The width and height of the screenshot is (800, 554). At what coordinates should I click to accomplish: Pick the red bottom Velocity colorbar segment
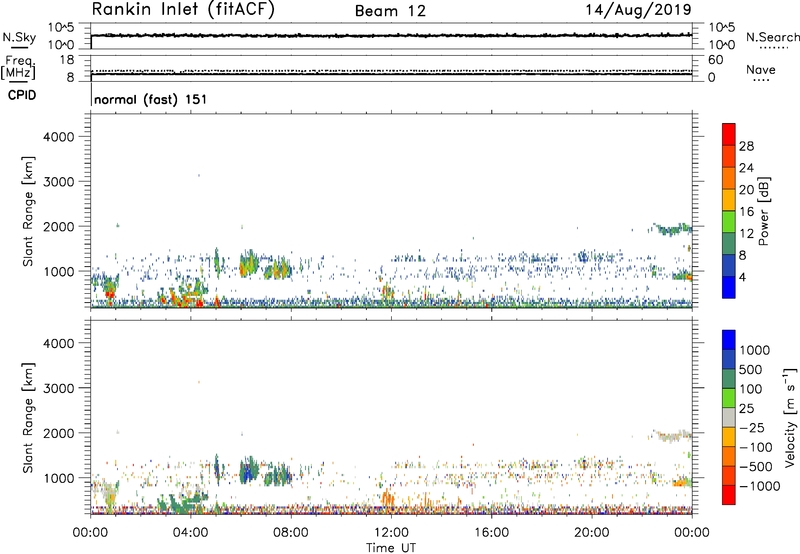(729, 495)
